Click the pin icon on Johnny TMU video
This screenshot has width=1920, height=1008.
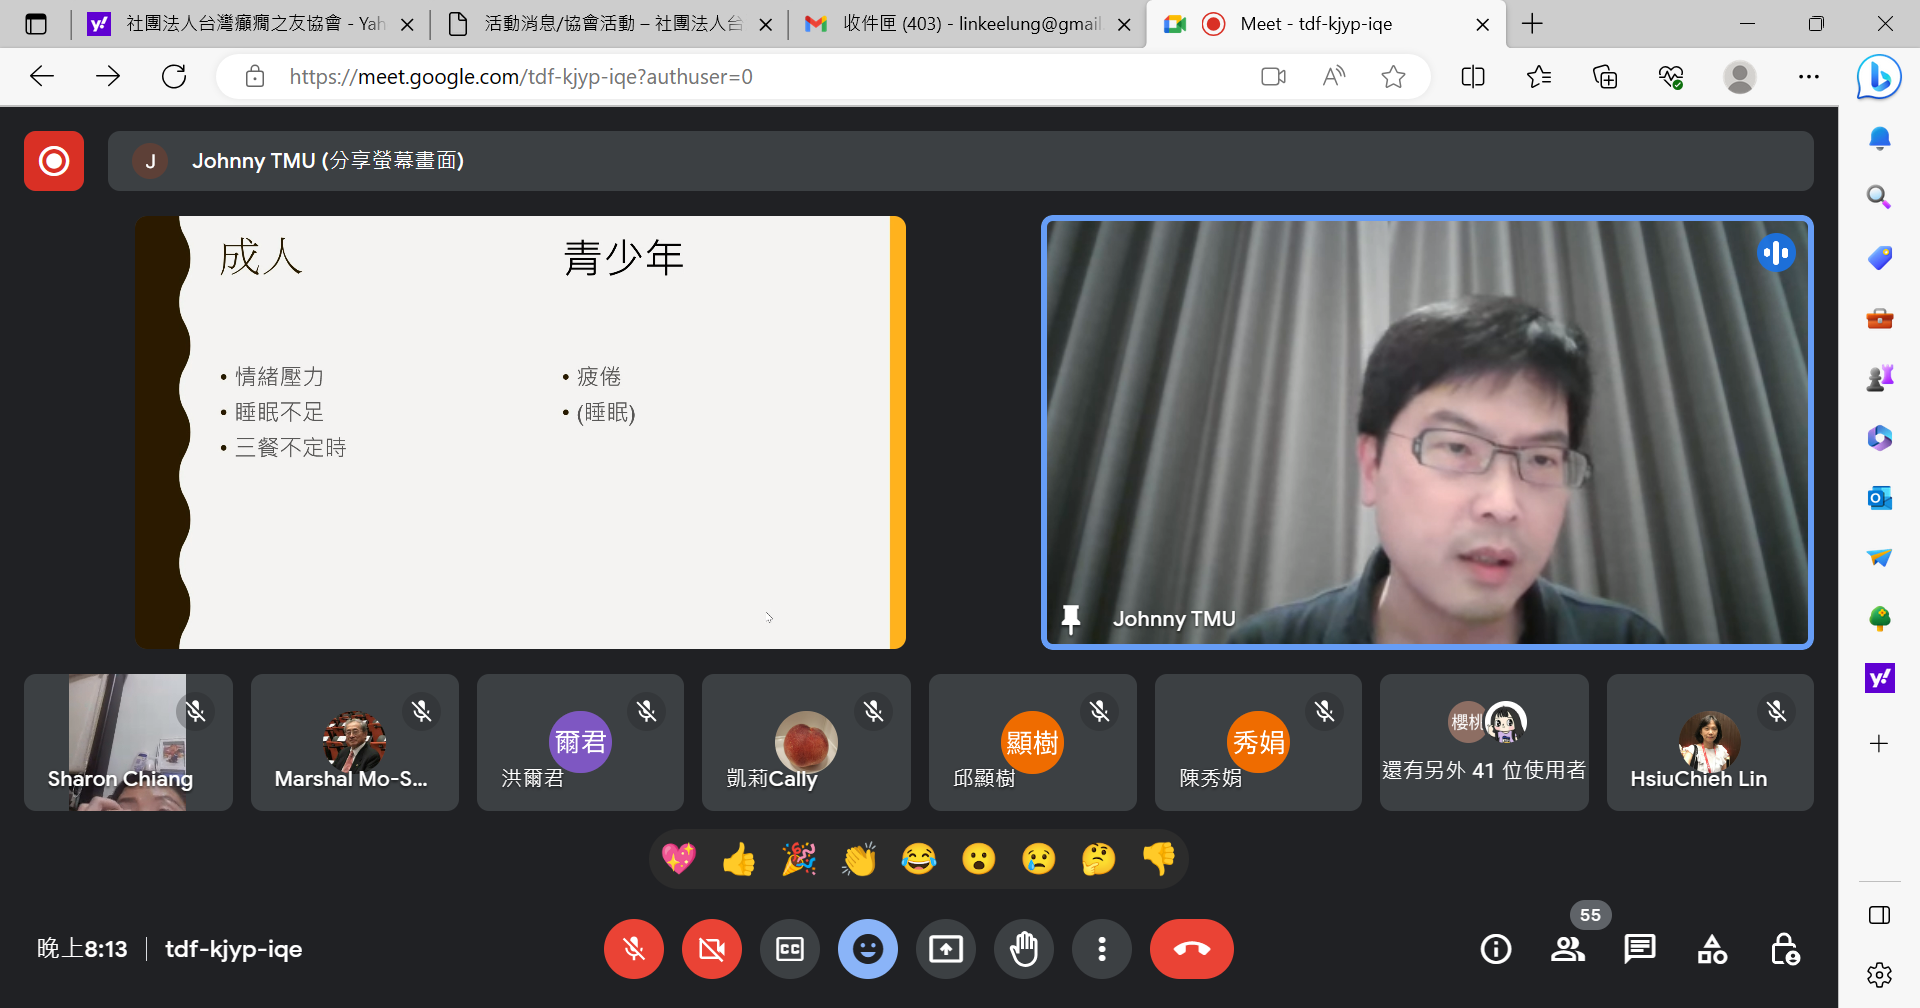[1071, 619]
